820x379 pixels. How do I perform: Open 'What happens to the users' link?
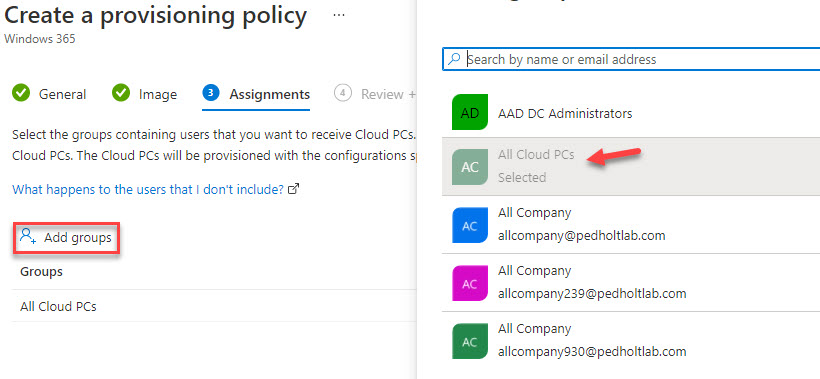(x=148, y=189)
